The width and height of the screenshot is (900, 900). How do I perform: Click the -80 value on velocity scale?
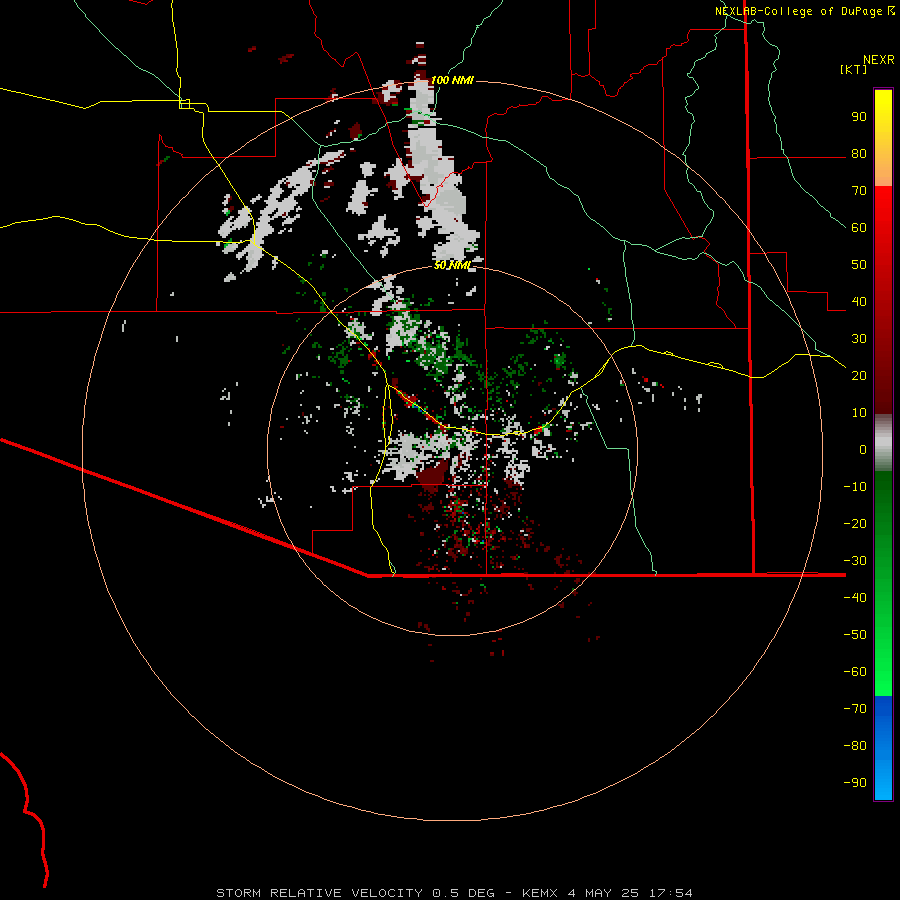(x=855, y=746)
